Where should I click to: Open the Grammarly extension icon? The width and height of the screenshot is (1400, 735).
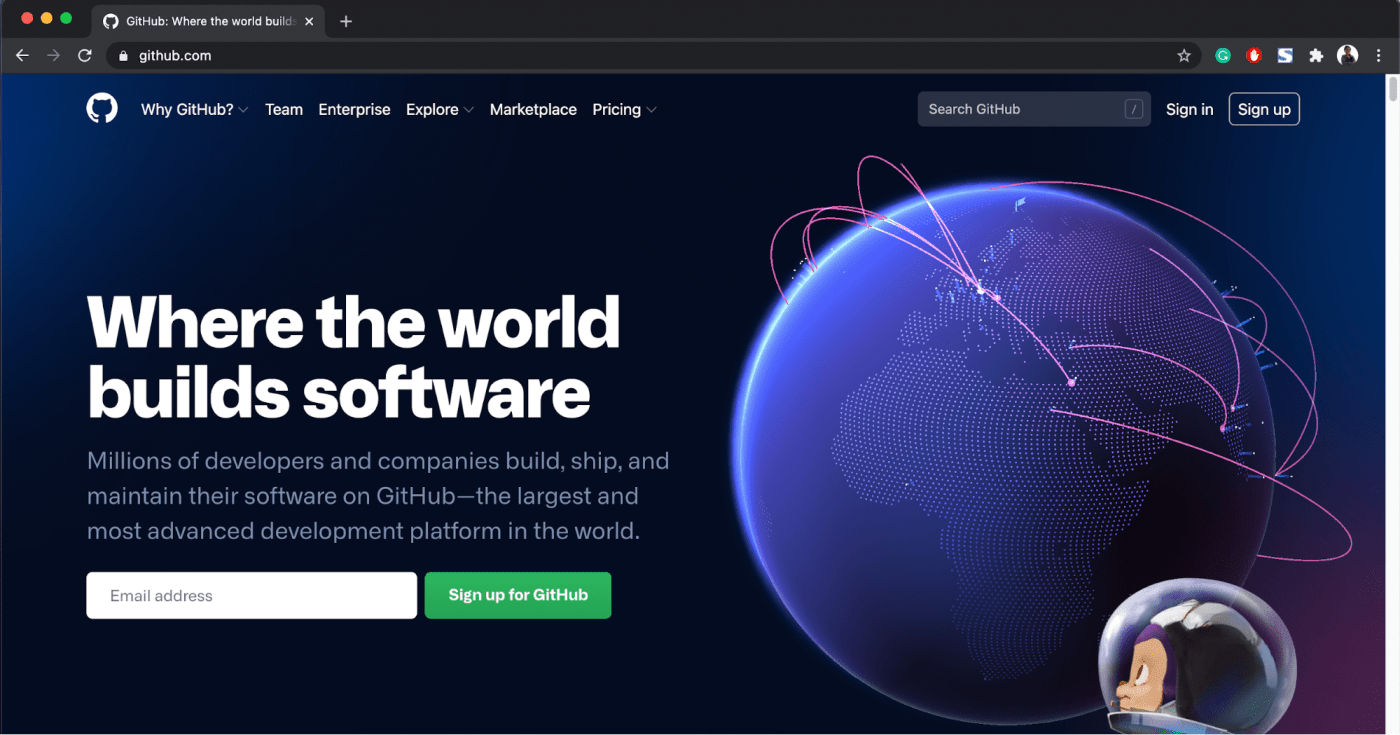(1223, 56)
